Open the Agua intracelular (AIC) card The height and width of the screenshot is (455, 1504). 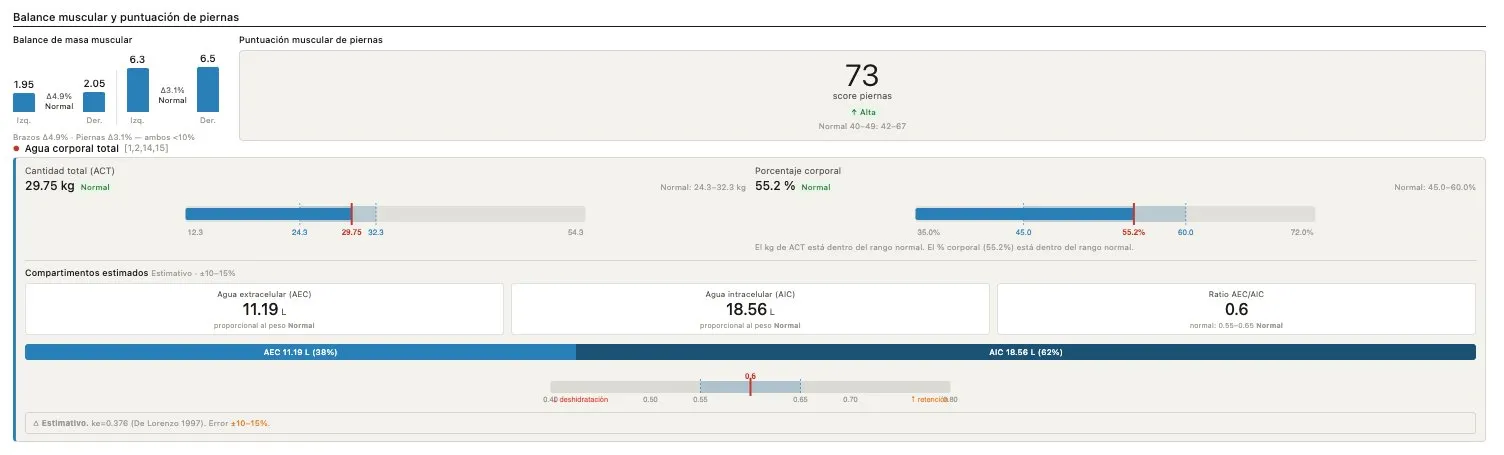pos(750,309)
